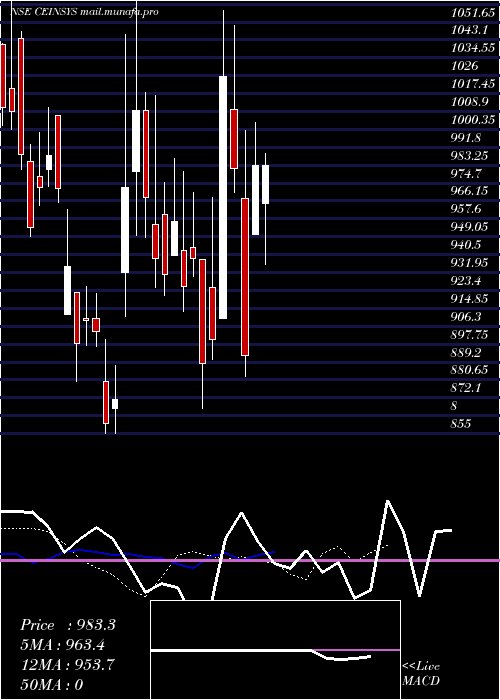Select the 940.5 price value
The image size is (500, 700).
pos(466,245)
